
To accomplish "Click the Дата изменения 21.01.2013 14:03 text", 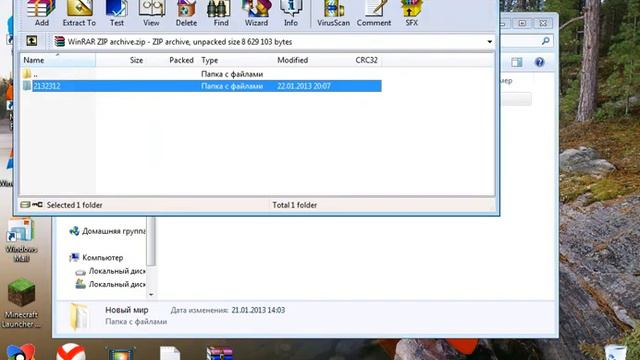I will 228,310.
